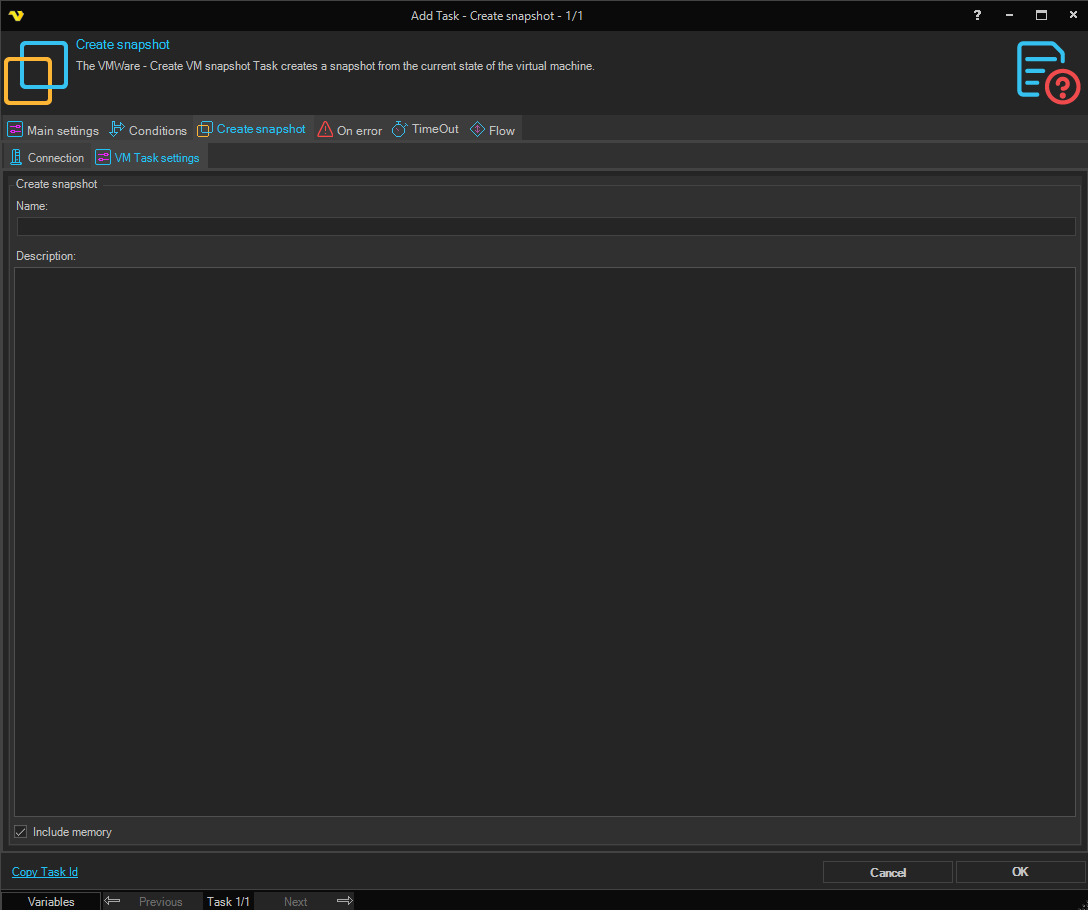Select the Create snapshot tab
This screenshot has width=1088, height=910.
tap(252, 130)
